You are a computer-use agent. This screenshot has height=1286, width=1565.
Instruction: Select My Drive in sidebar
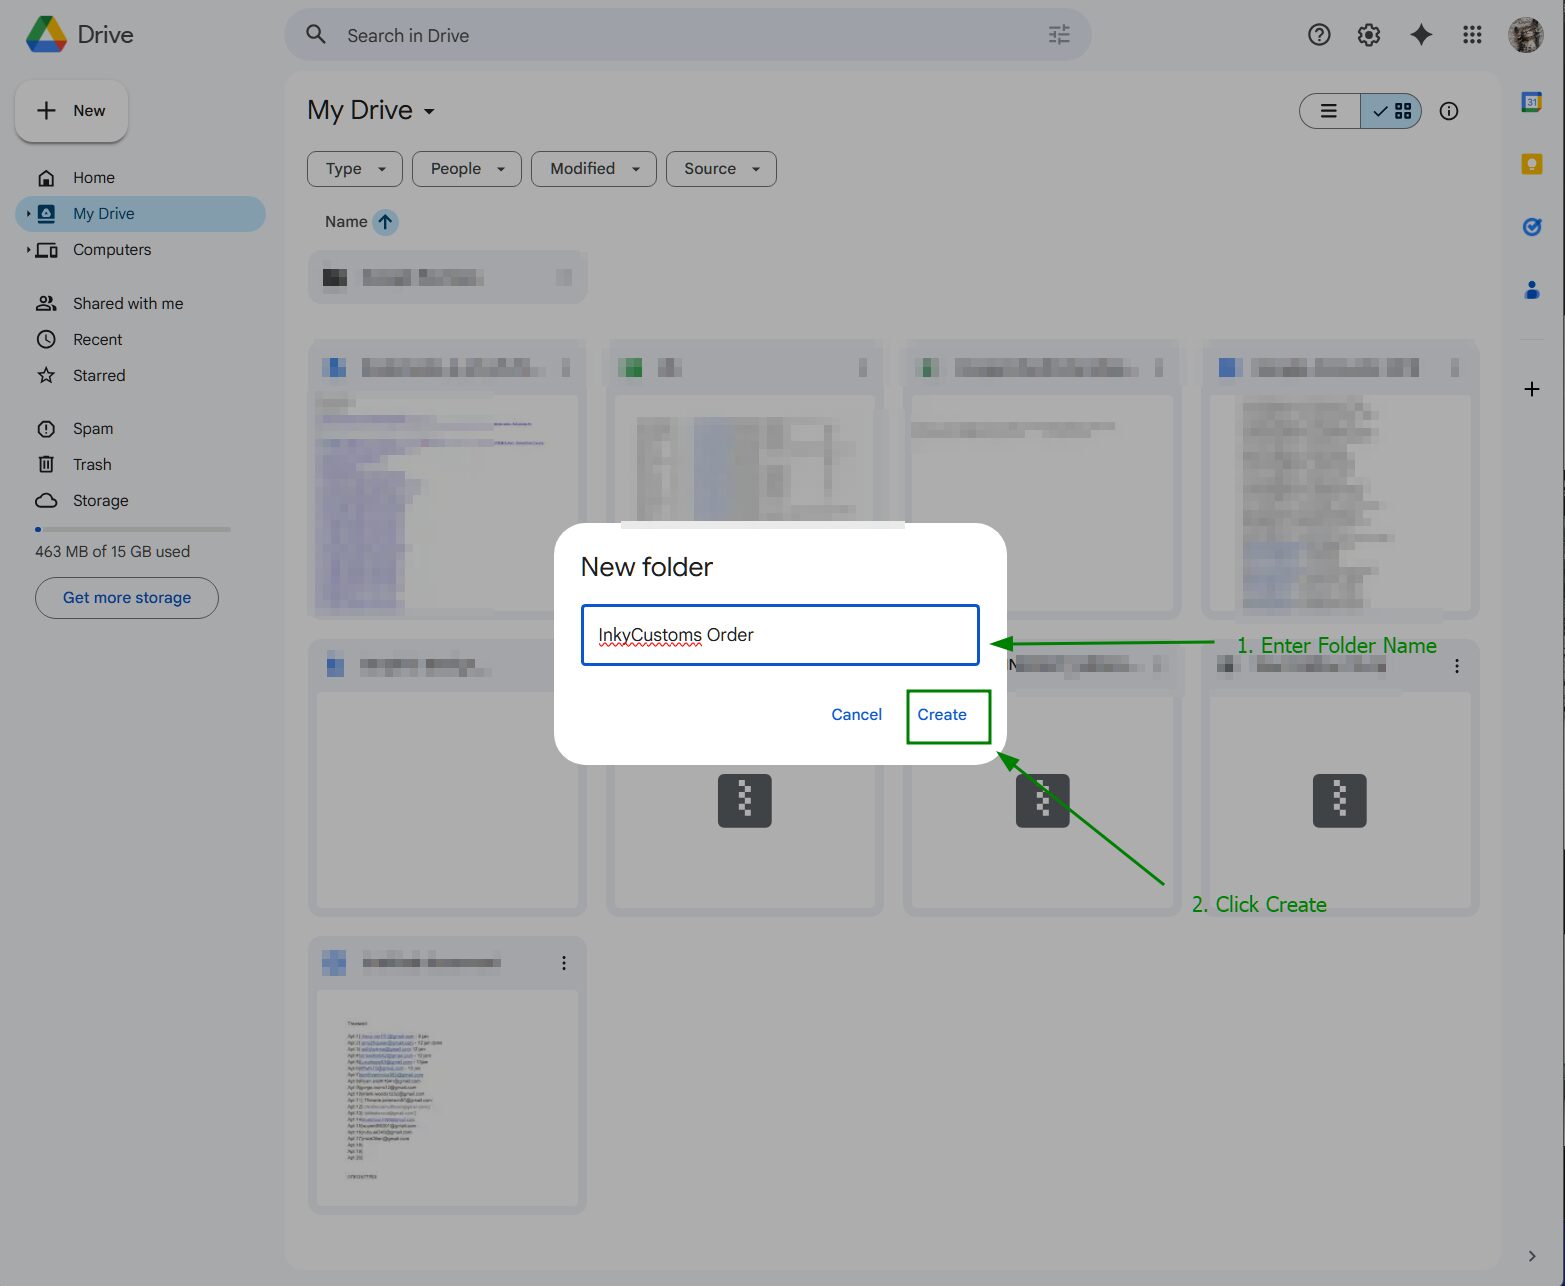tap(140, 214)
